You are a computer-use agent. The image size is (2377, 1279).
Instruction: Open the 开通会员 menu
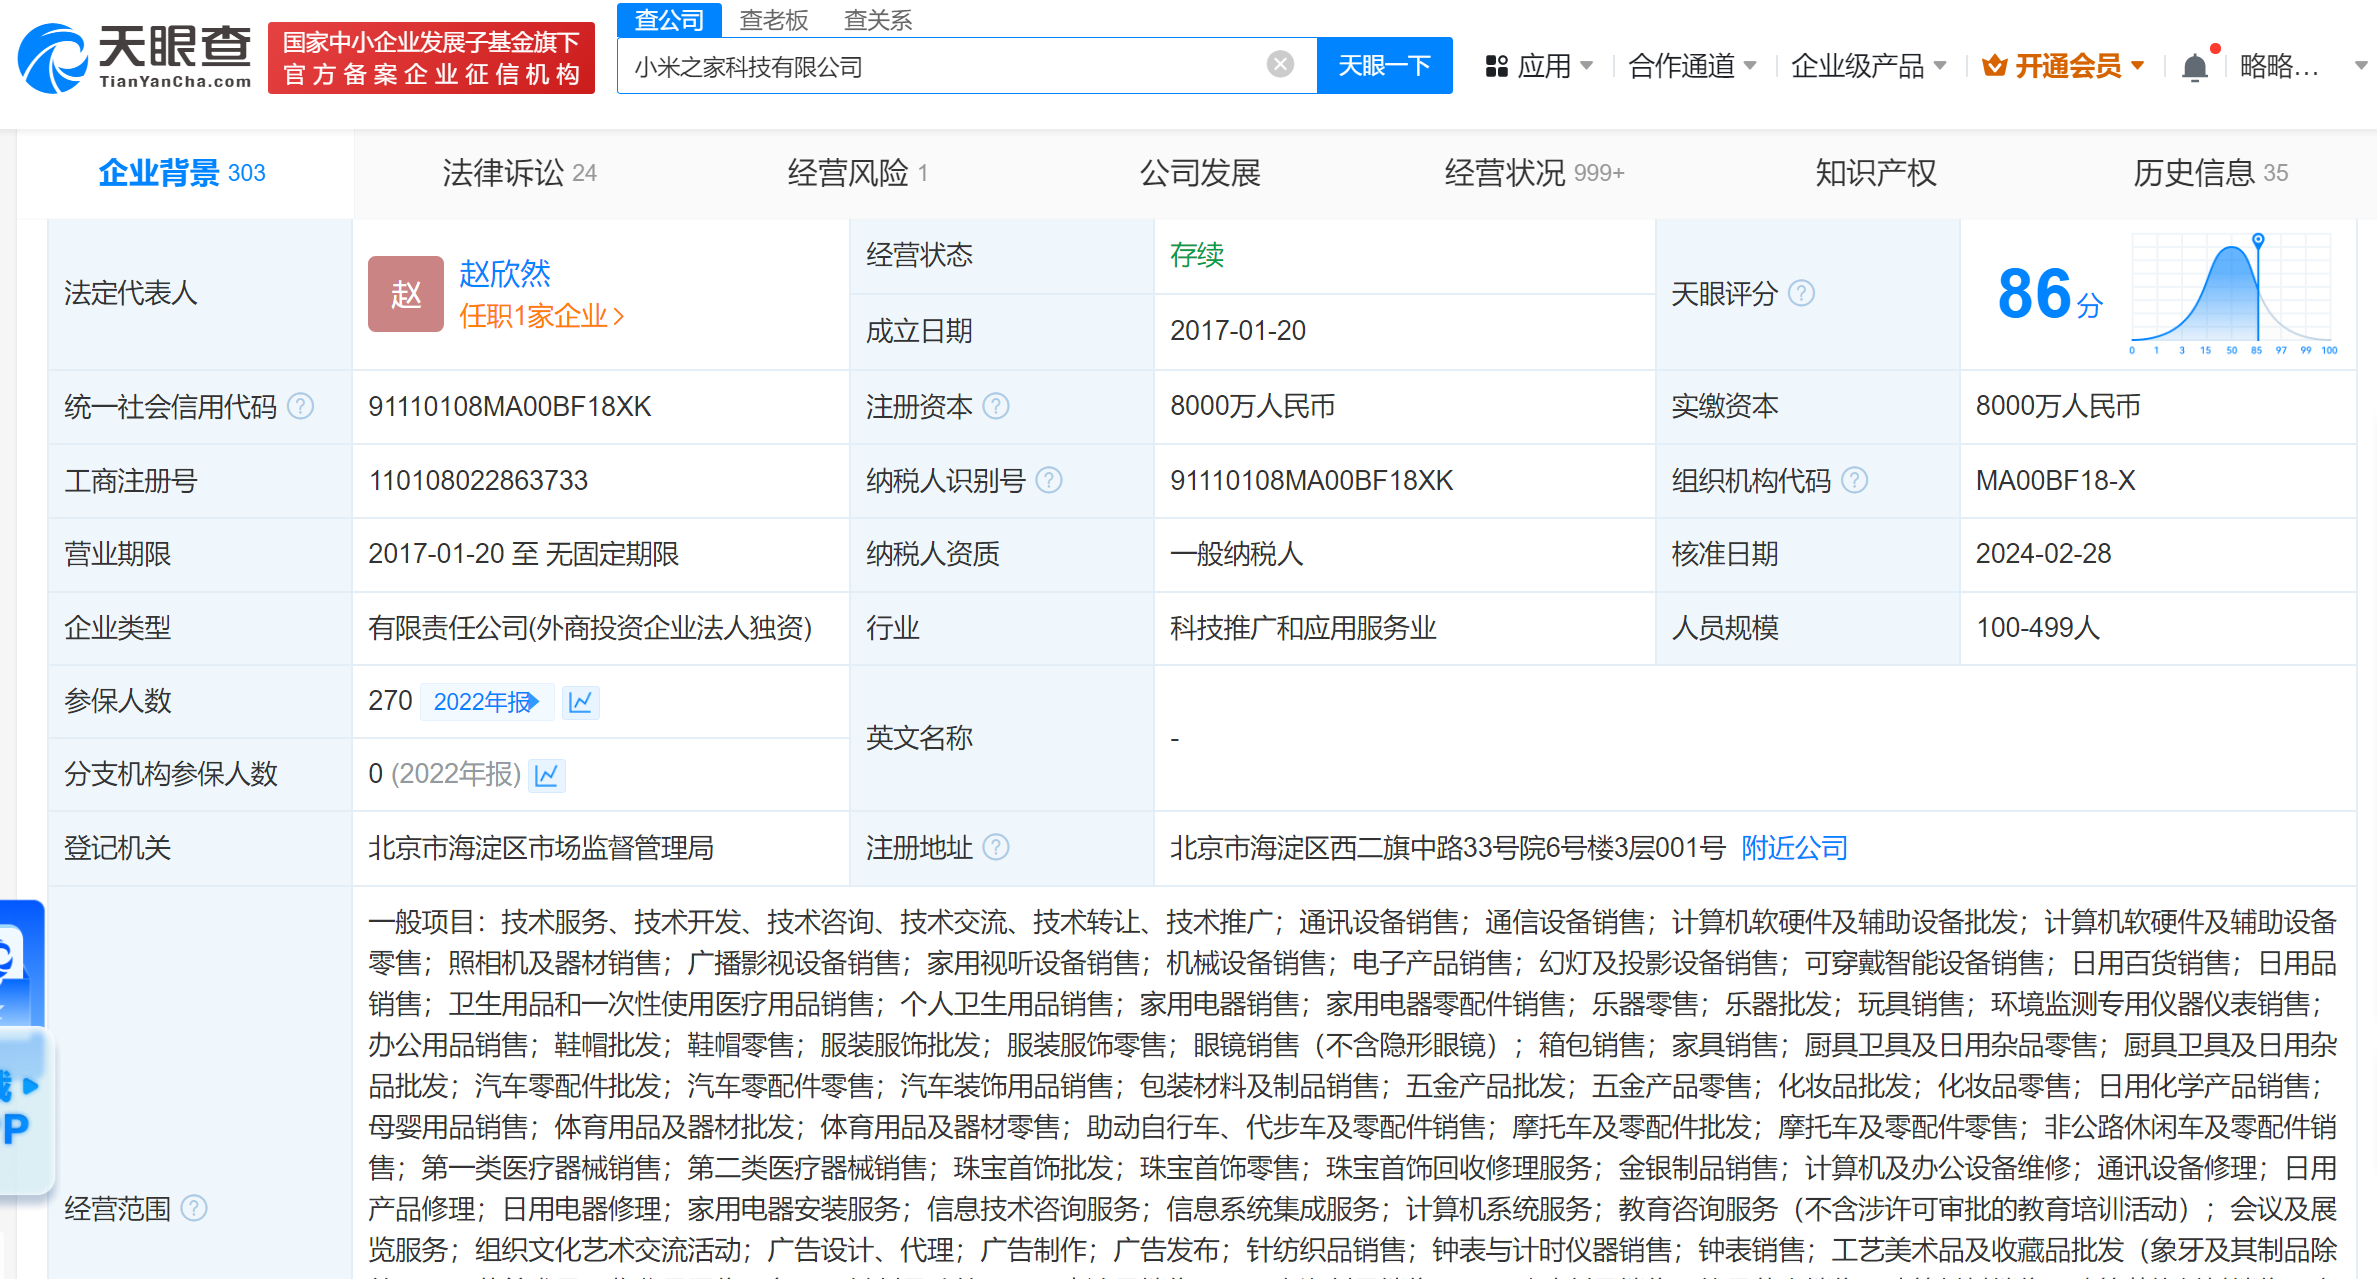click(2064, 67)
